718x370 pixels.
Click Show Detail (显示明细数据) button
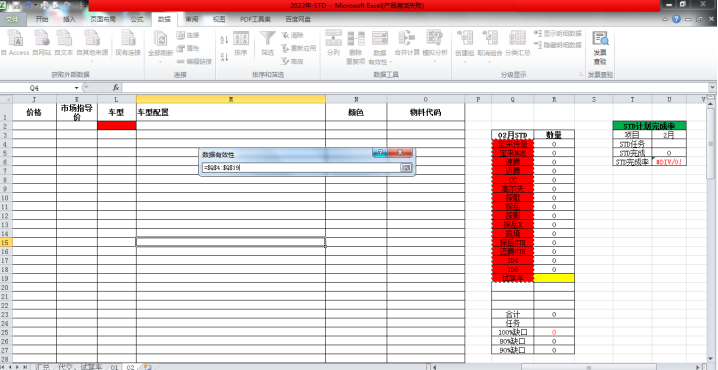[558, 33]
